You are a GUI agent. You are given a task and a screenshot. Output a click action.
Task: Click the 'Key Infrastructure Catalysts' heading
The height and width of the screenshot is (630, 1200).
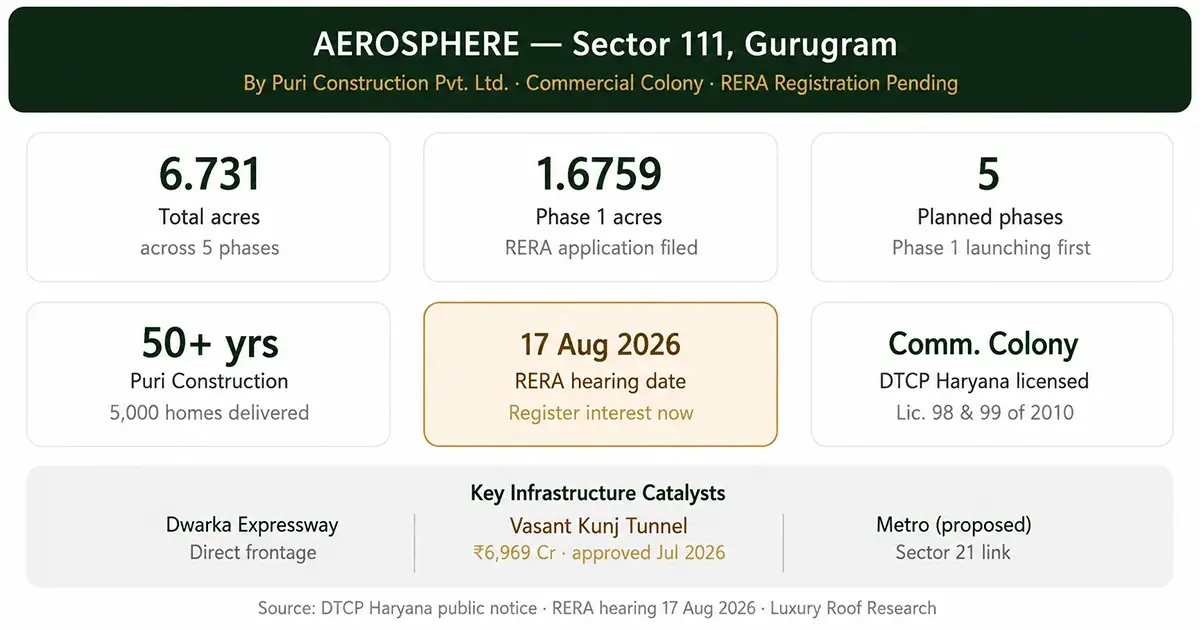click(x=598, y=493)
